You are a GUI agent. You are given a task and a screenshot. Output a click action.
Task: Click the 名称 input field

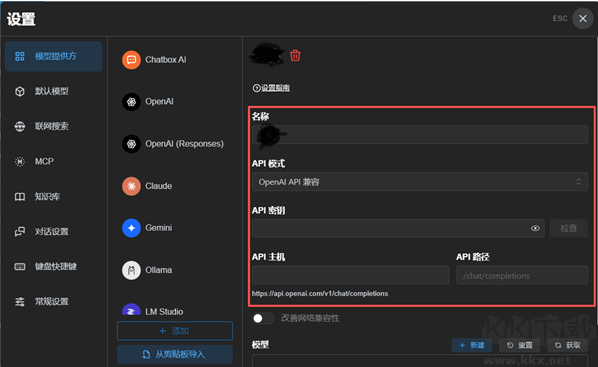[420, 135]
